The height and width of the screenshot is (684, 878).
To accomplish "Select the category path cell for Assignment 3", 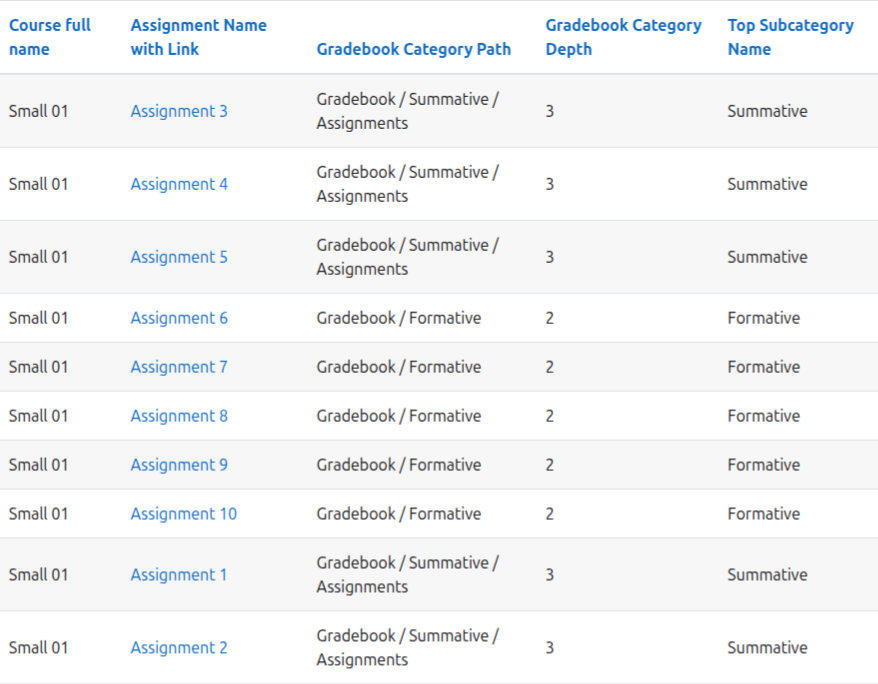I will pyautogui.click(x=408, y=111).
